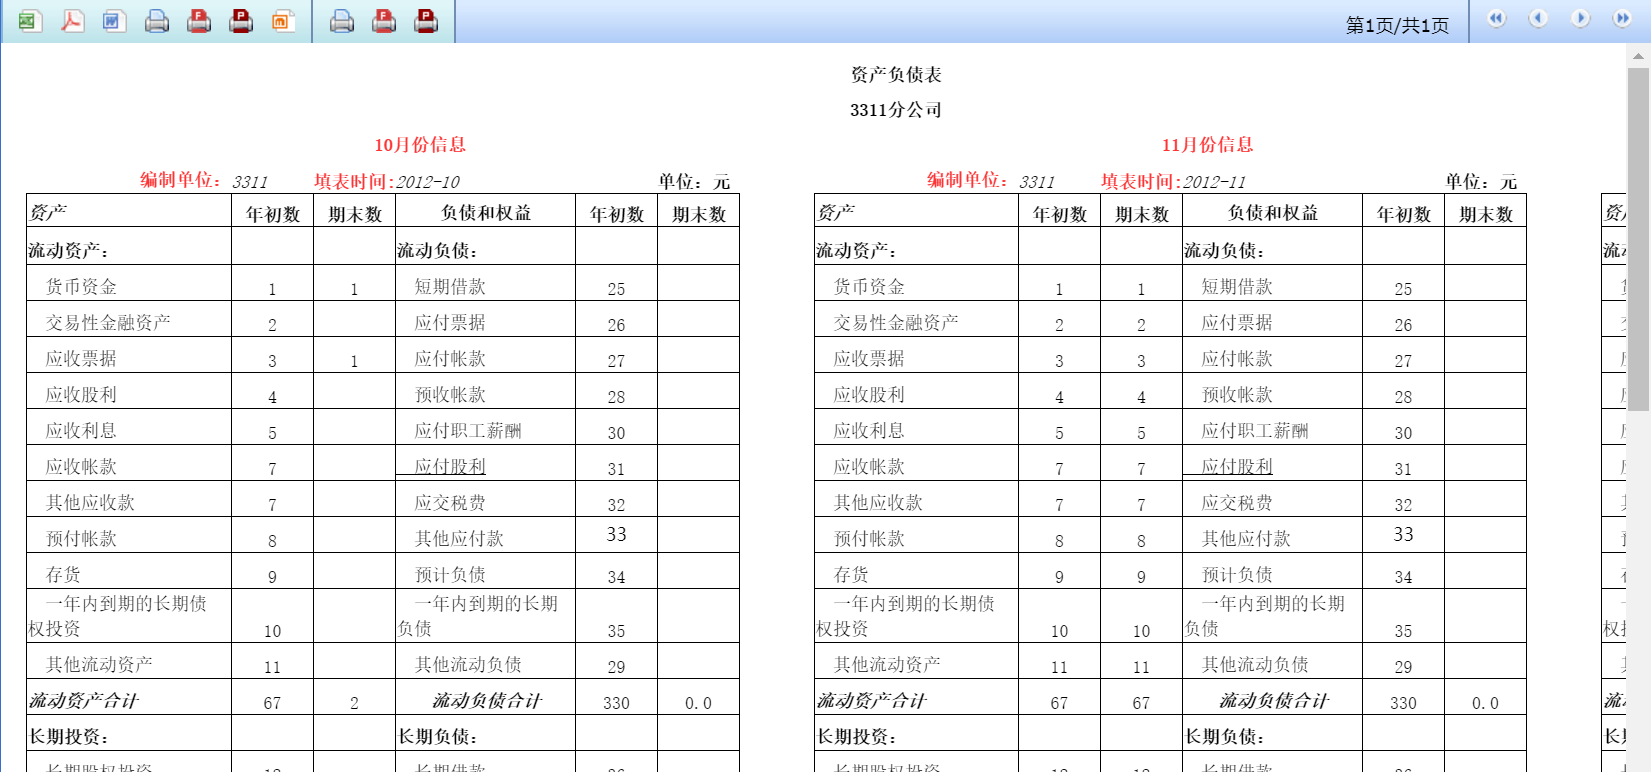Click 流动负债合计 in the November table
The image size is (1651, 772).
click(1273, 701)
